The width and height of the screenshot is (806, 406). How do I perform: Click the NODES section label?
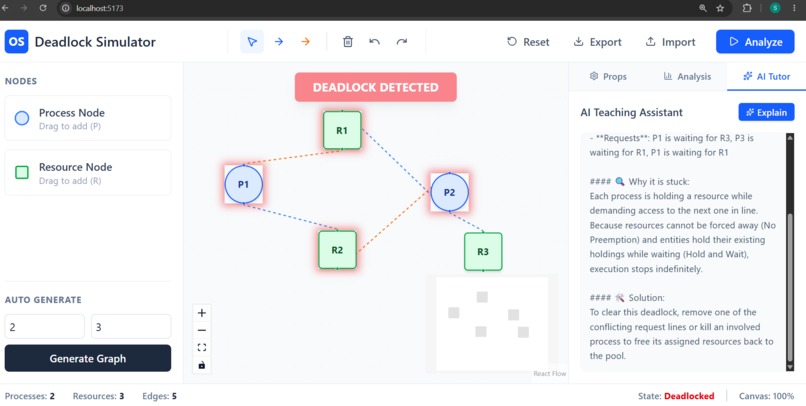(x=21, y=81)
